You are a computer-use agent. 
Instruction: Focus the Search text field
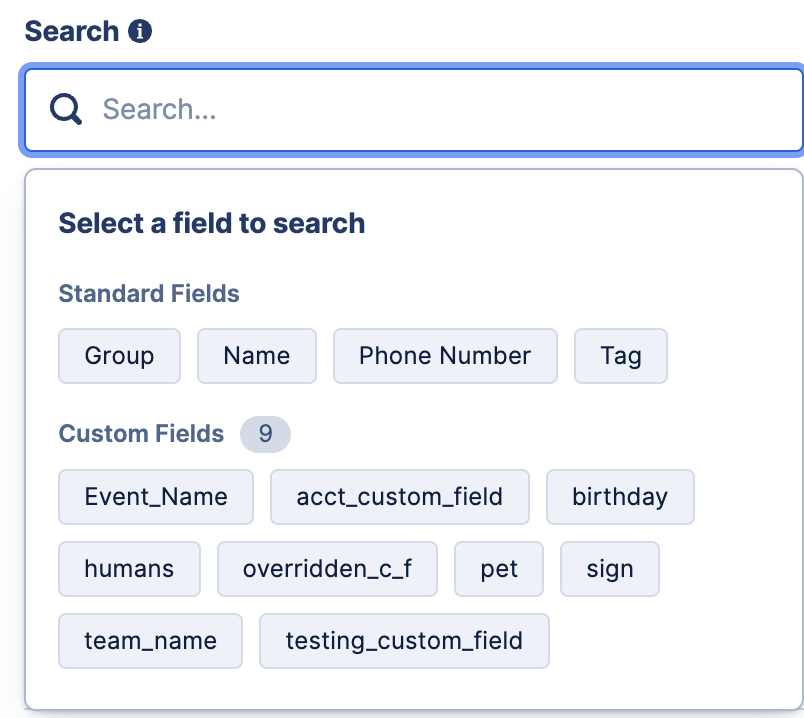pyautogui.click(x=413, y=110)
